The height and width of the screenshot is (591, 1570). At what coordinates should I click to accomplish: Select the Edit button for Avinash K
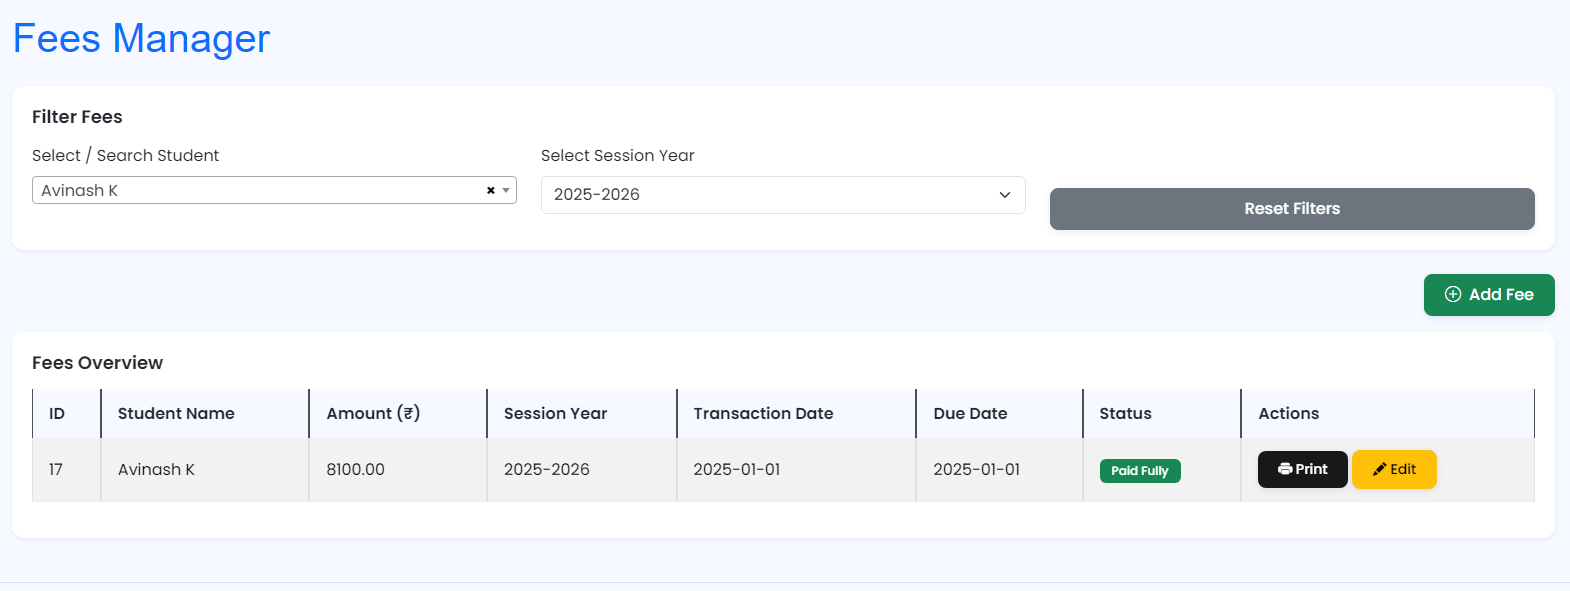1394,469
